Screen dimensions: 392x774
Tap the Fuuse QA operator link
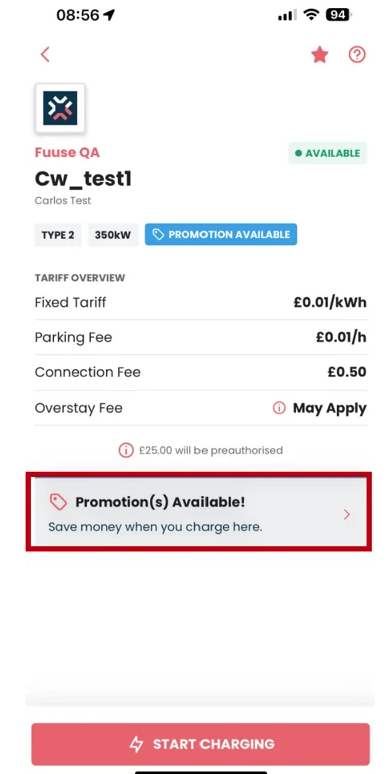point(67,153)
